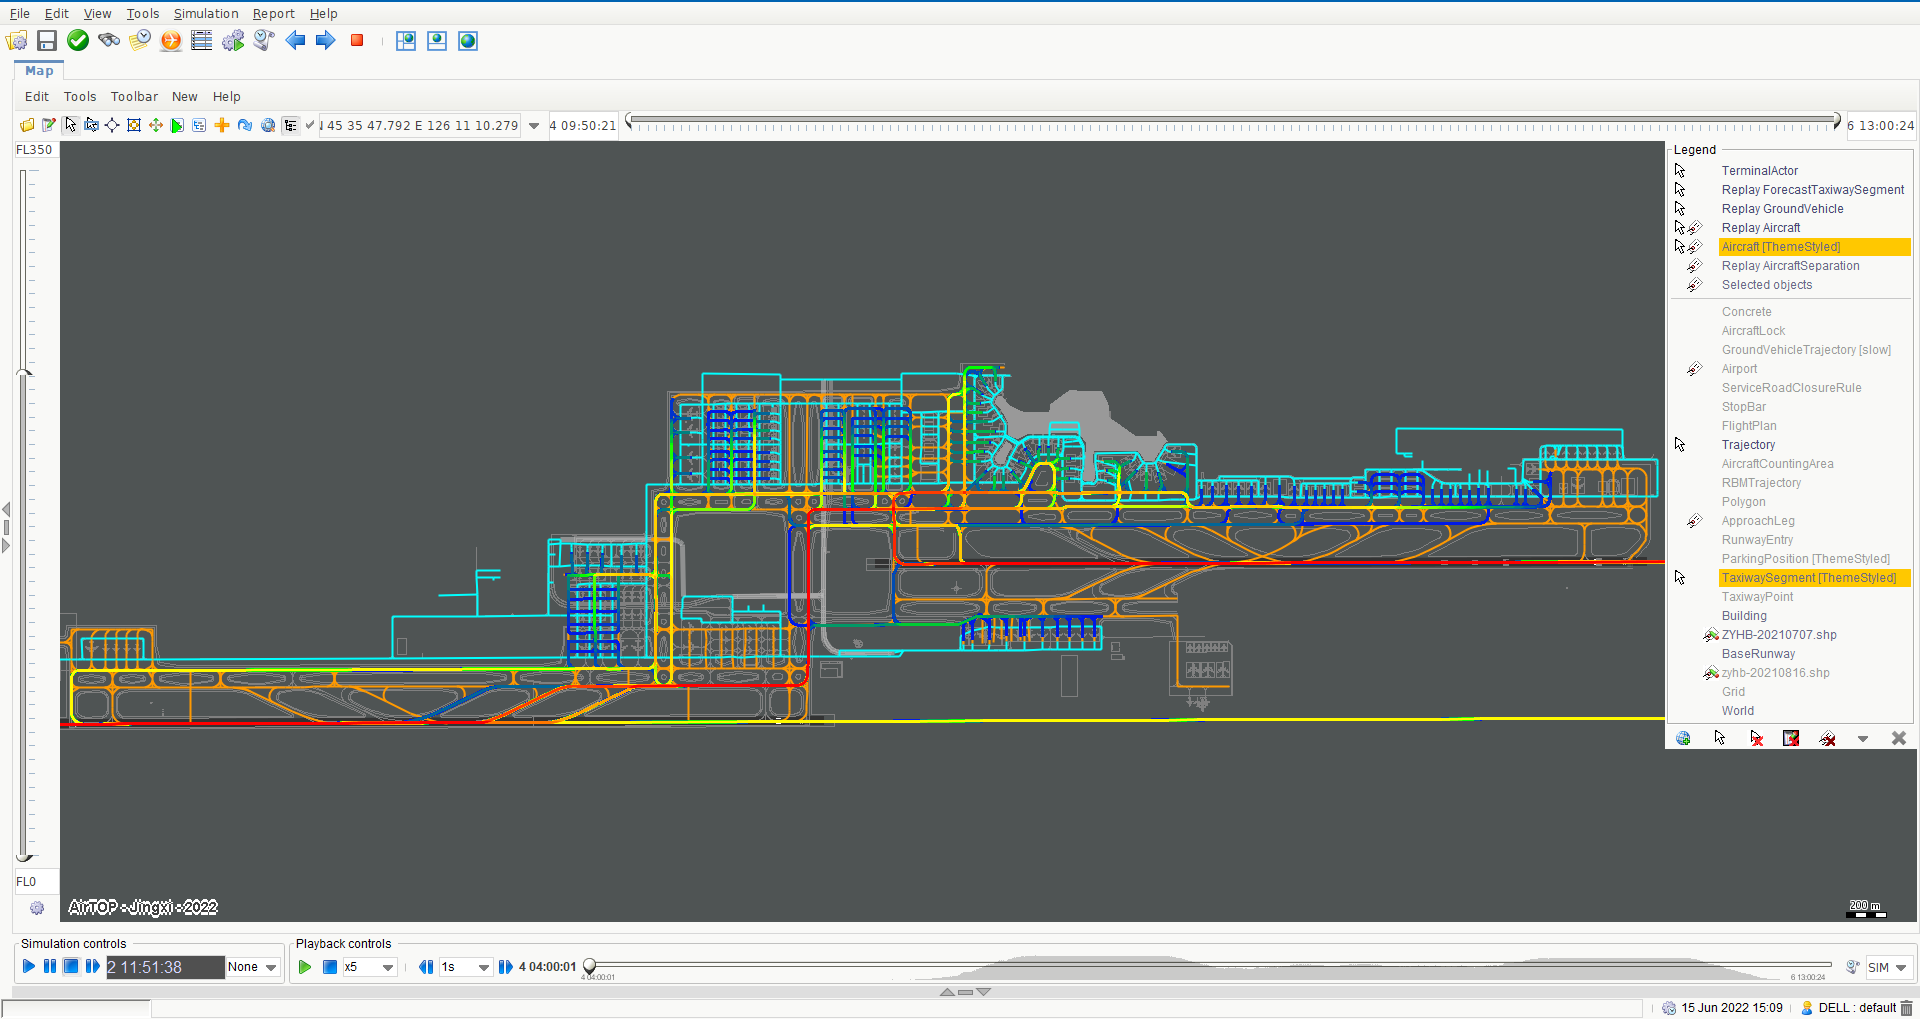The image size is (1920, 1019).
Task: Open the None dropdown in Simulation controls
Action: pos(271,967)
